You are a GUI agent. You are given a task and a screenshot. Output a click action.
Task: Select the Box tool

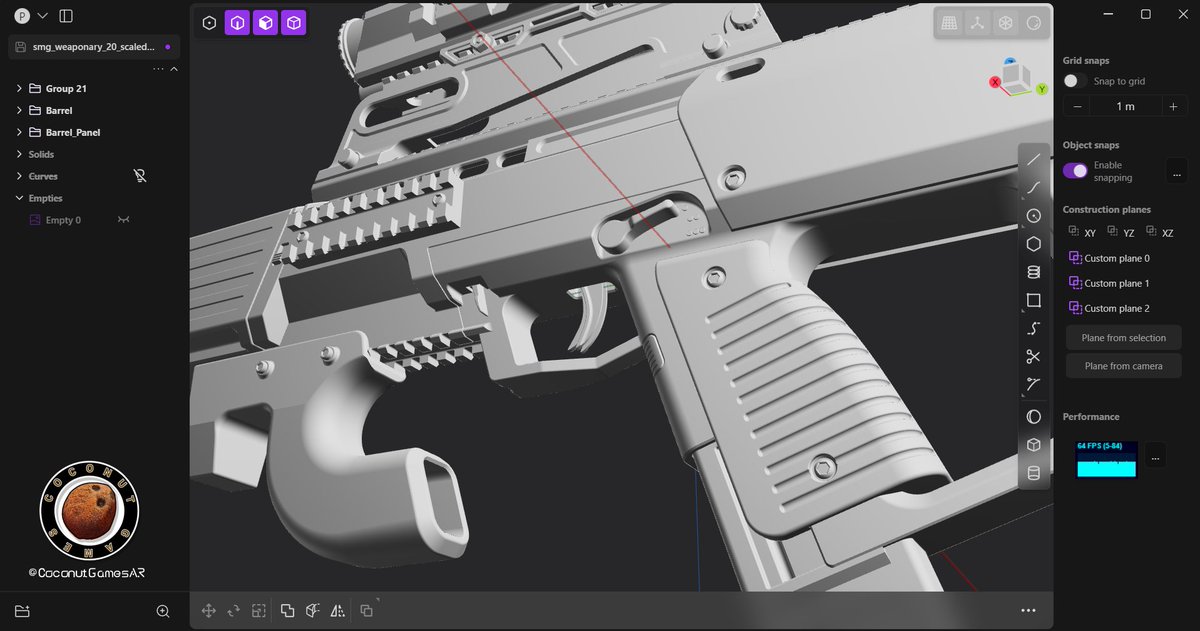click(1034, 445)
